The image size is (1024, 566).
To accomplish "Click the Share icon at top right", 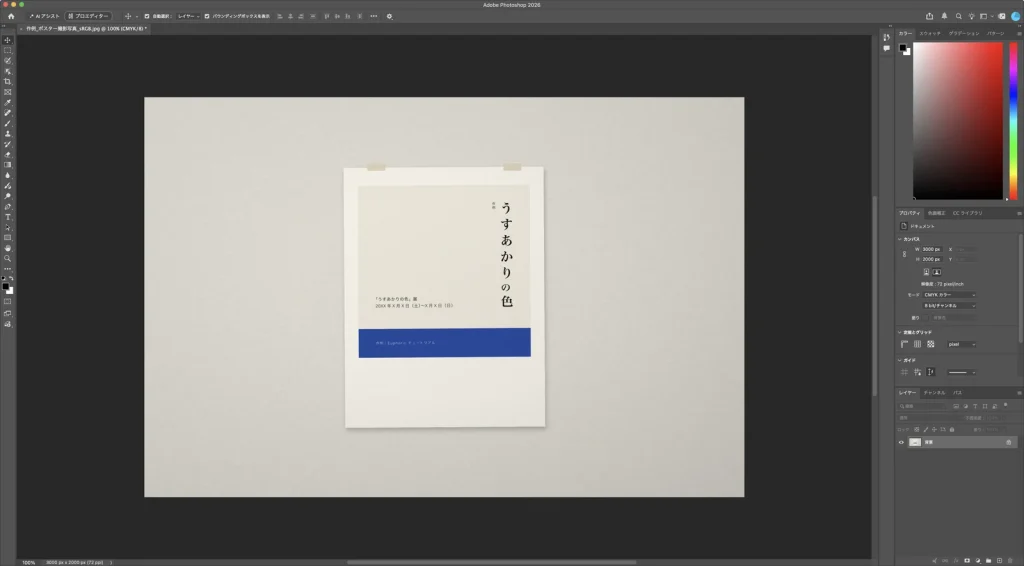I will (929, 16).
